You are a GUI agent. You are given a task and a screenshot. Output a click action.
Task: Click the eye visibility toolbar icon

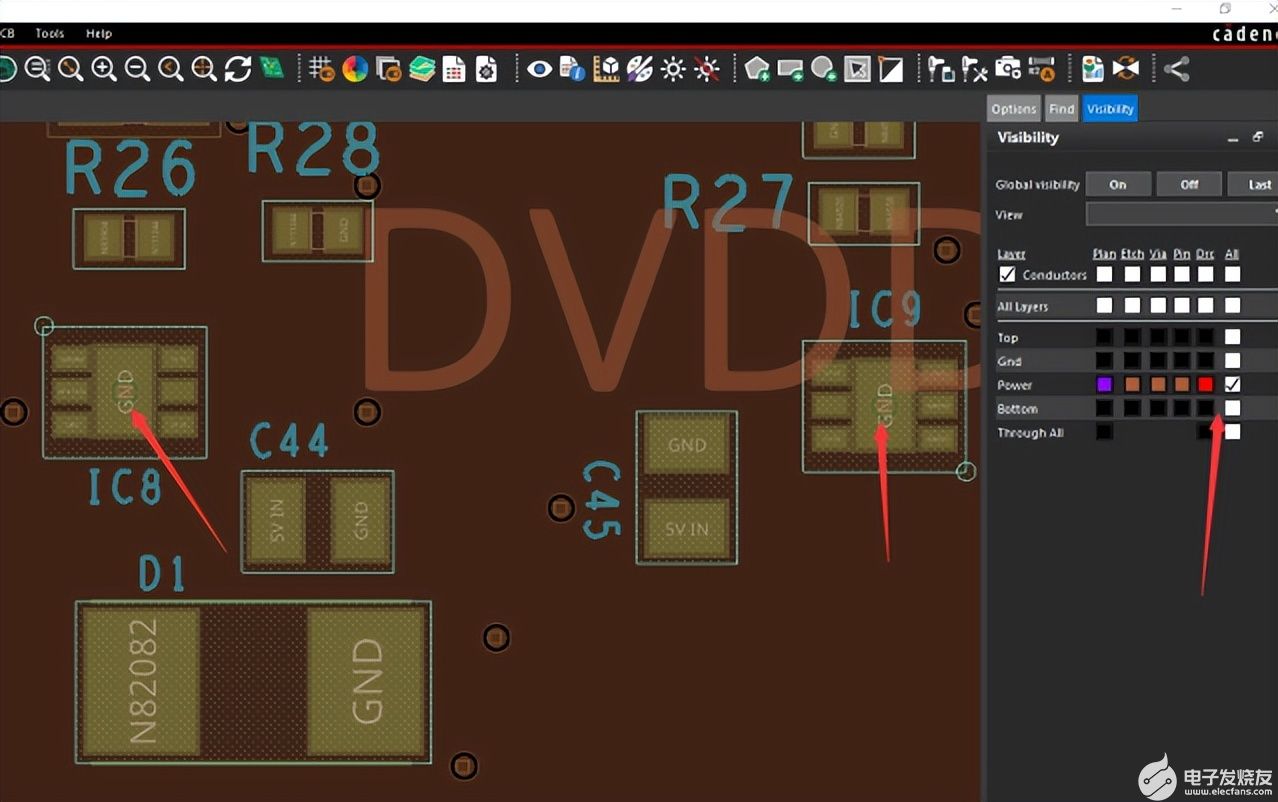point(540,68)
